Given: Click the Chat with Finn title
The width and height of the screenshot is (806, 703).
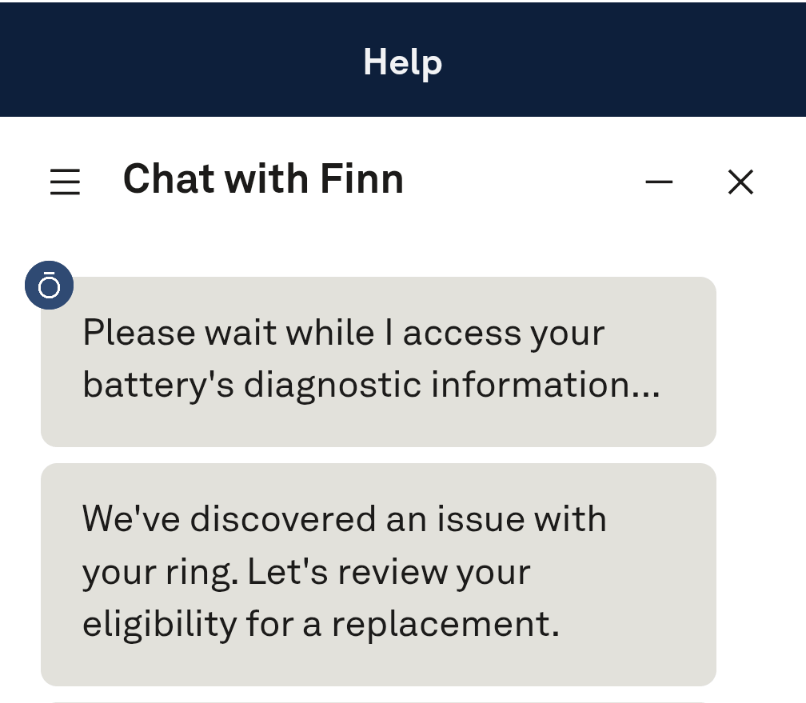Looking at the screenshot, I should 262,178.
